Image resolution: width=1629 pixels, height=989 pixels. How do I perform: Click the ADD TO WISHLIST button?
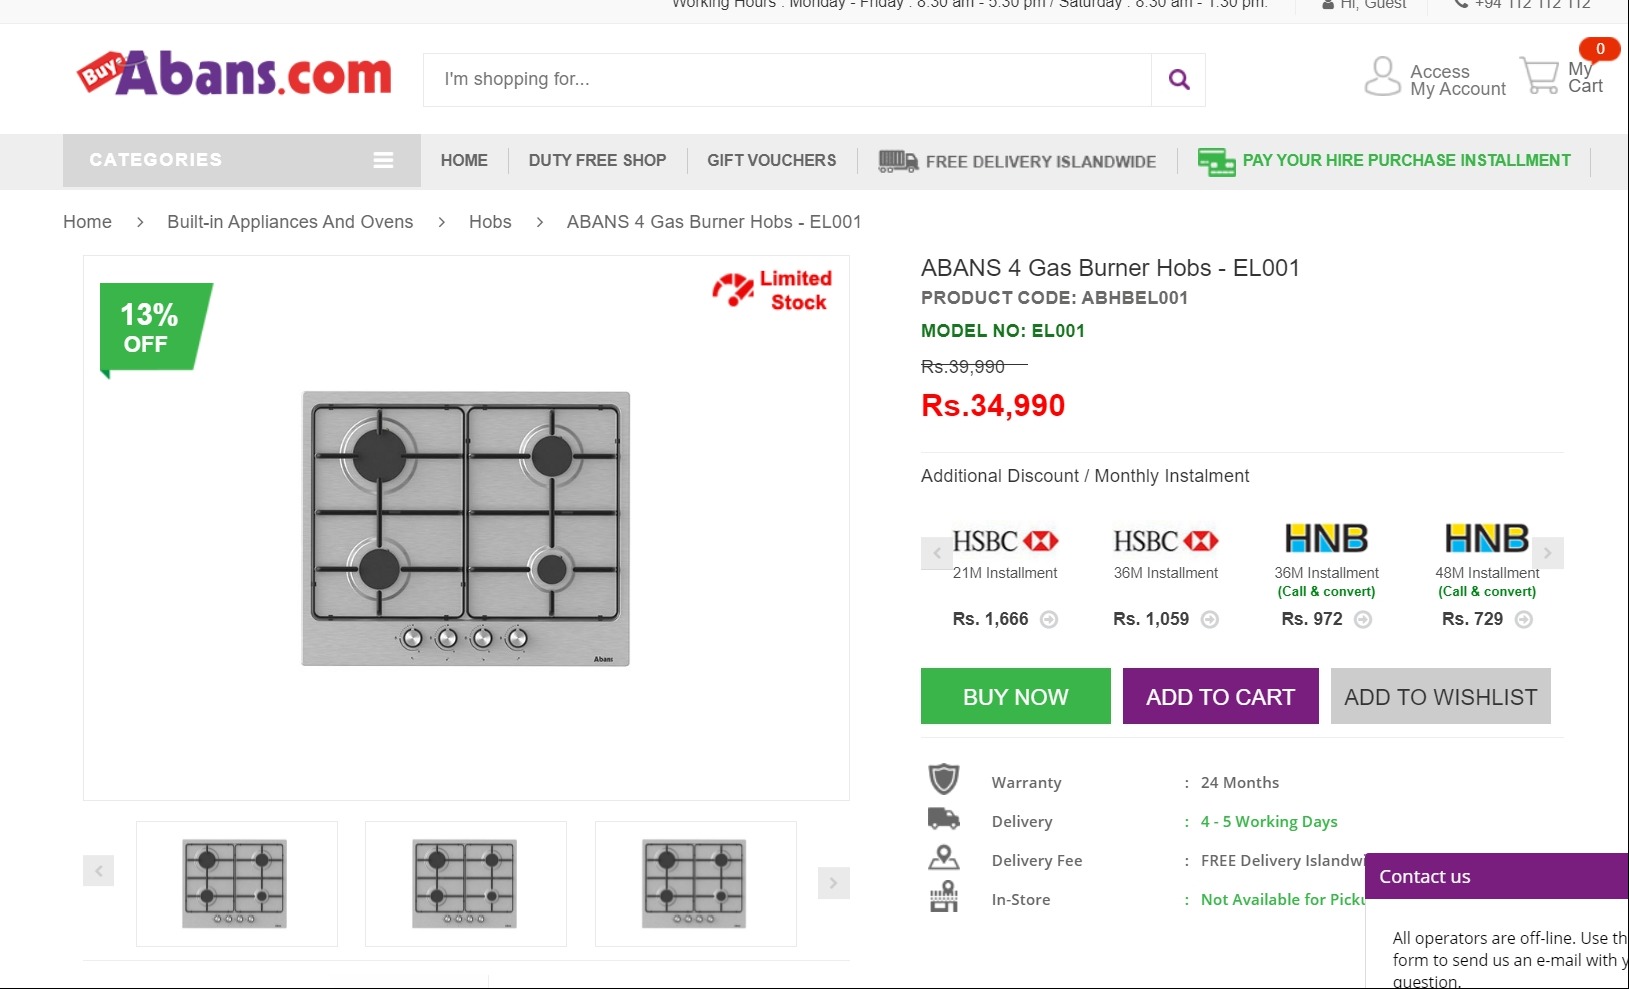tap(1441, 696)
